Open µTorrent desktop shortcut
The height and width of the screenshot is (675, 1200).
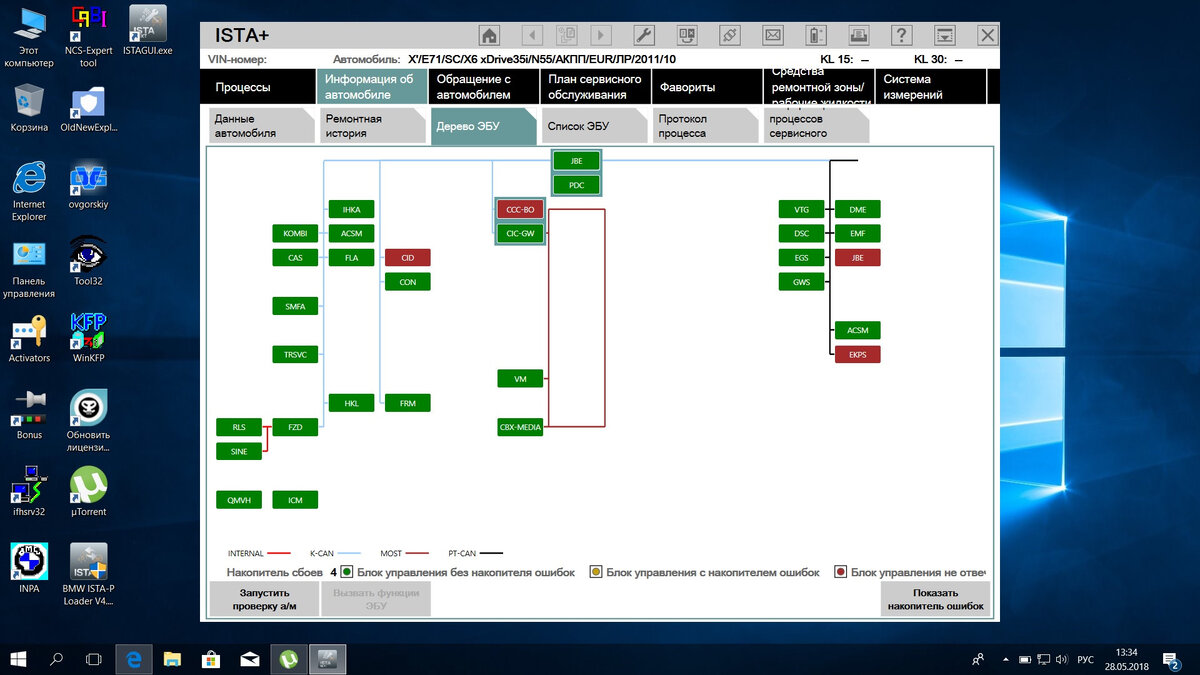88,491
